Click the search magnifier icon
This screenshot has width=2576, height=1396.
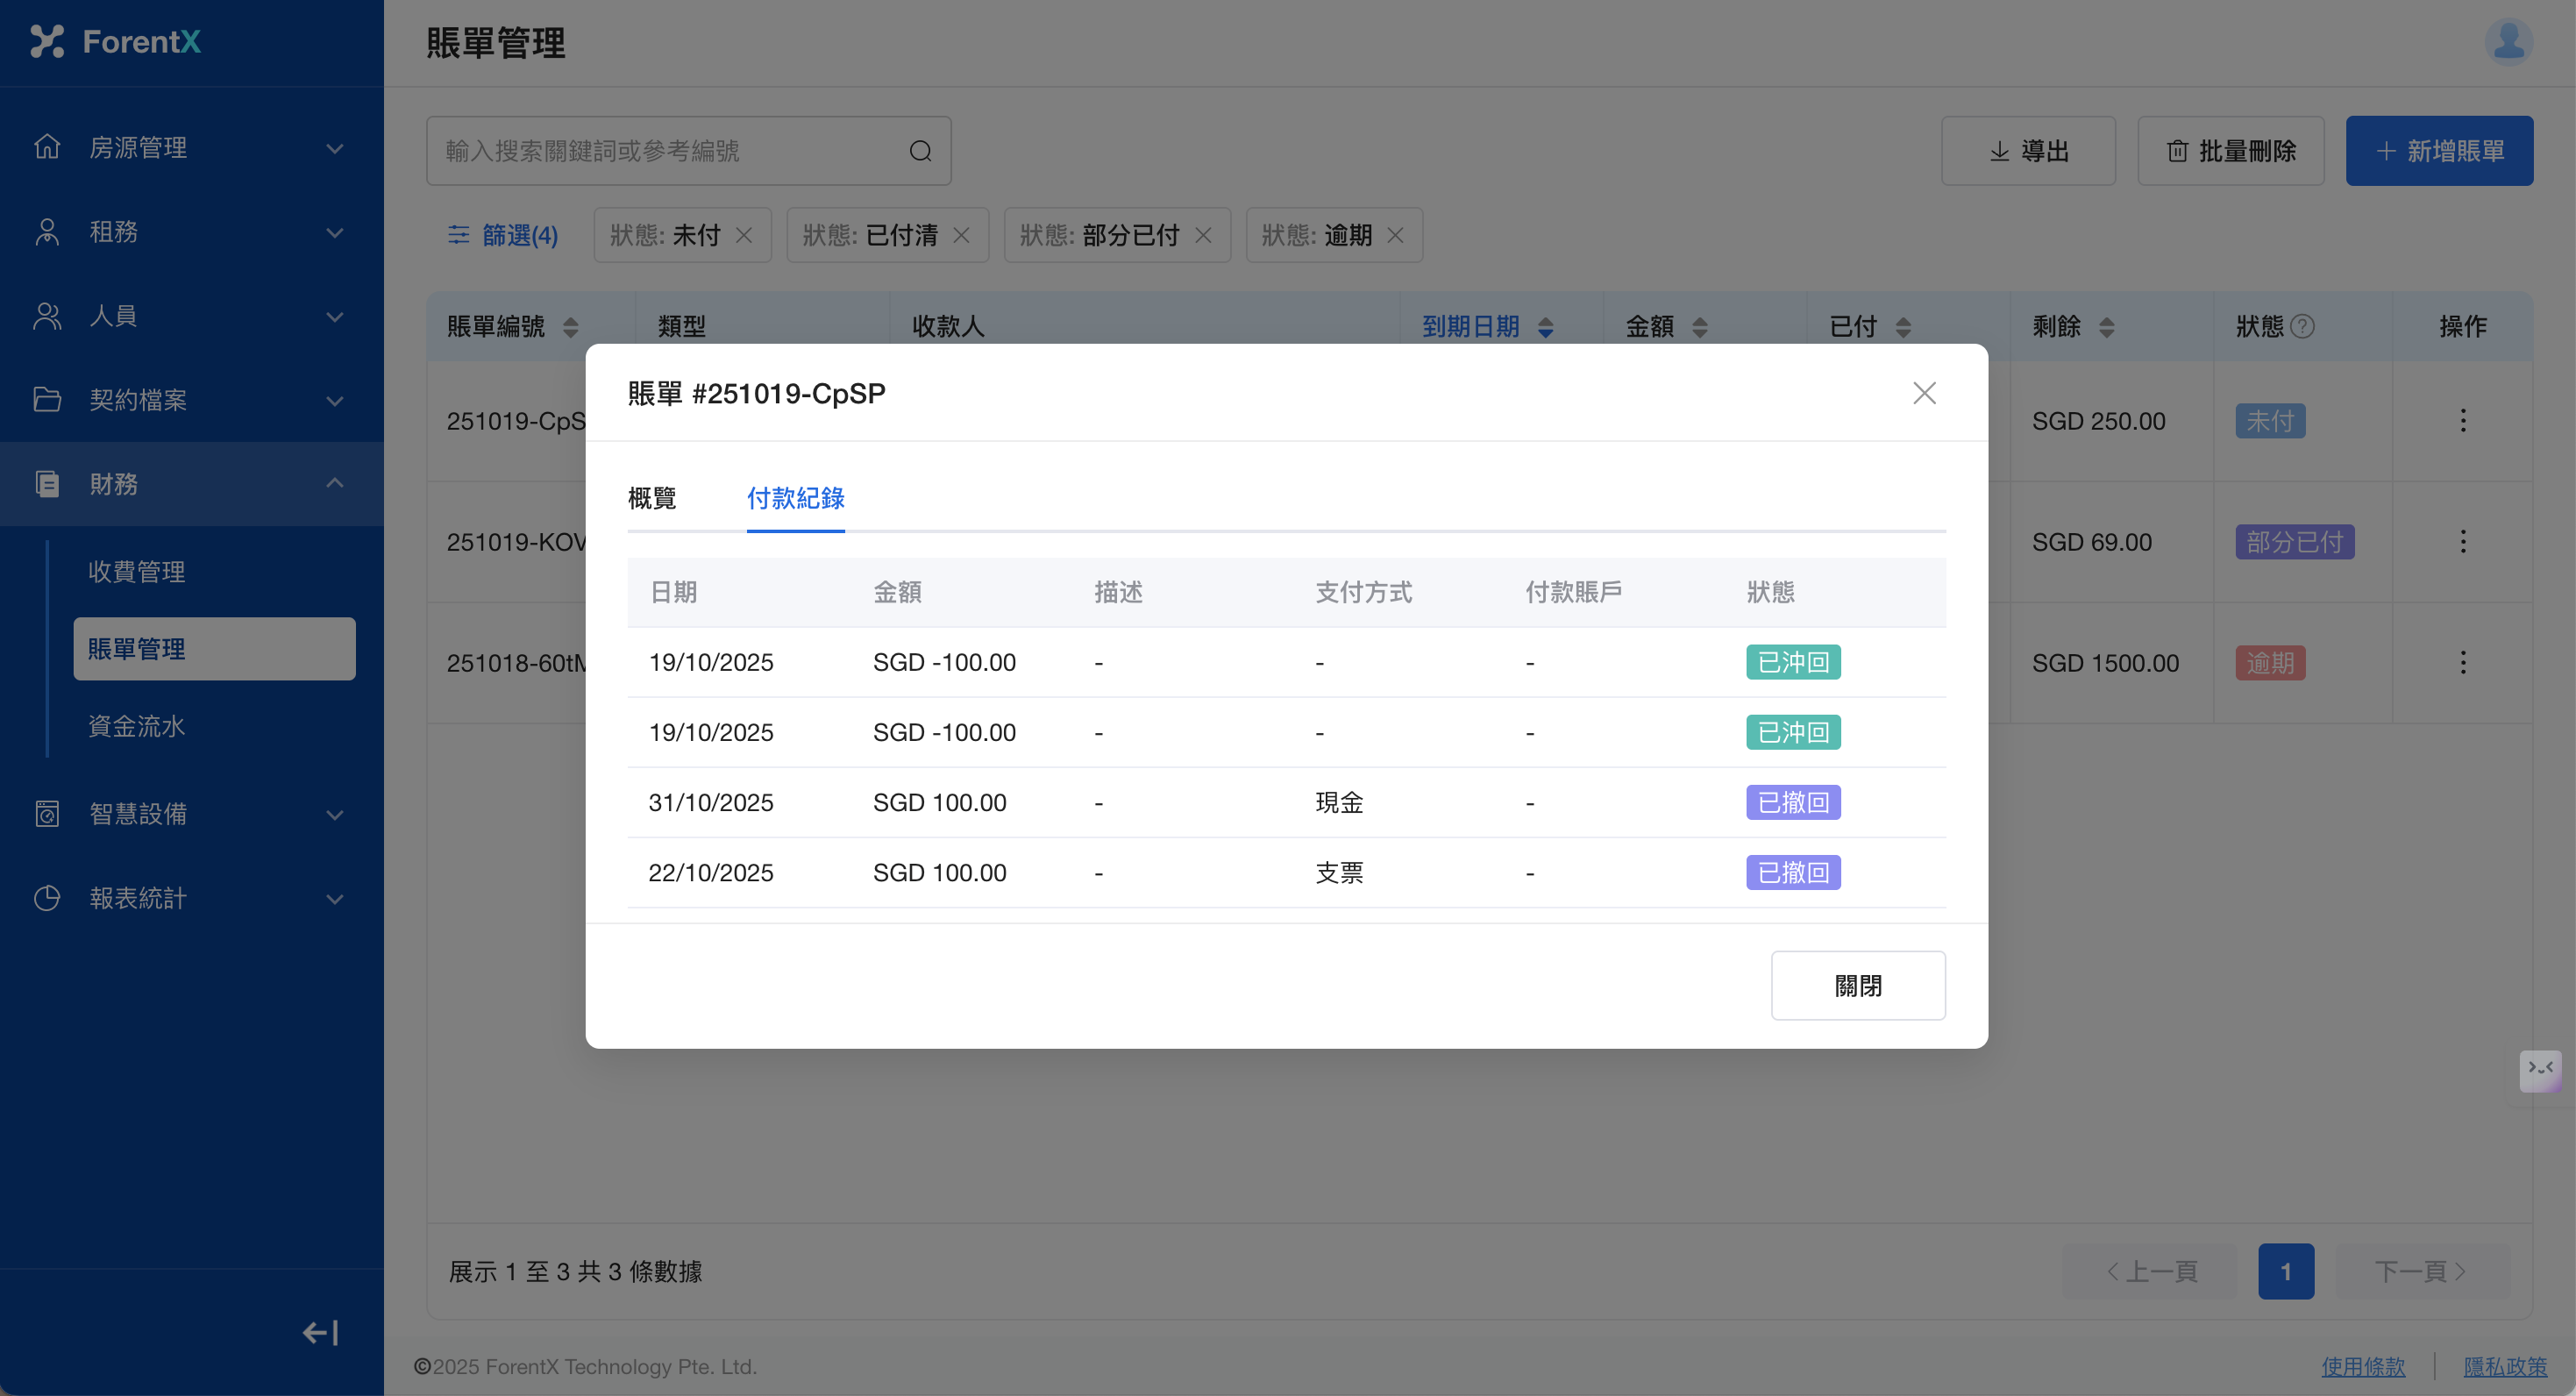(x=920, y=151)
